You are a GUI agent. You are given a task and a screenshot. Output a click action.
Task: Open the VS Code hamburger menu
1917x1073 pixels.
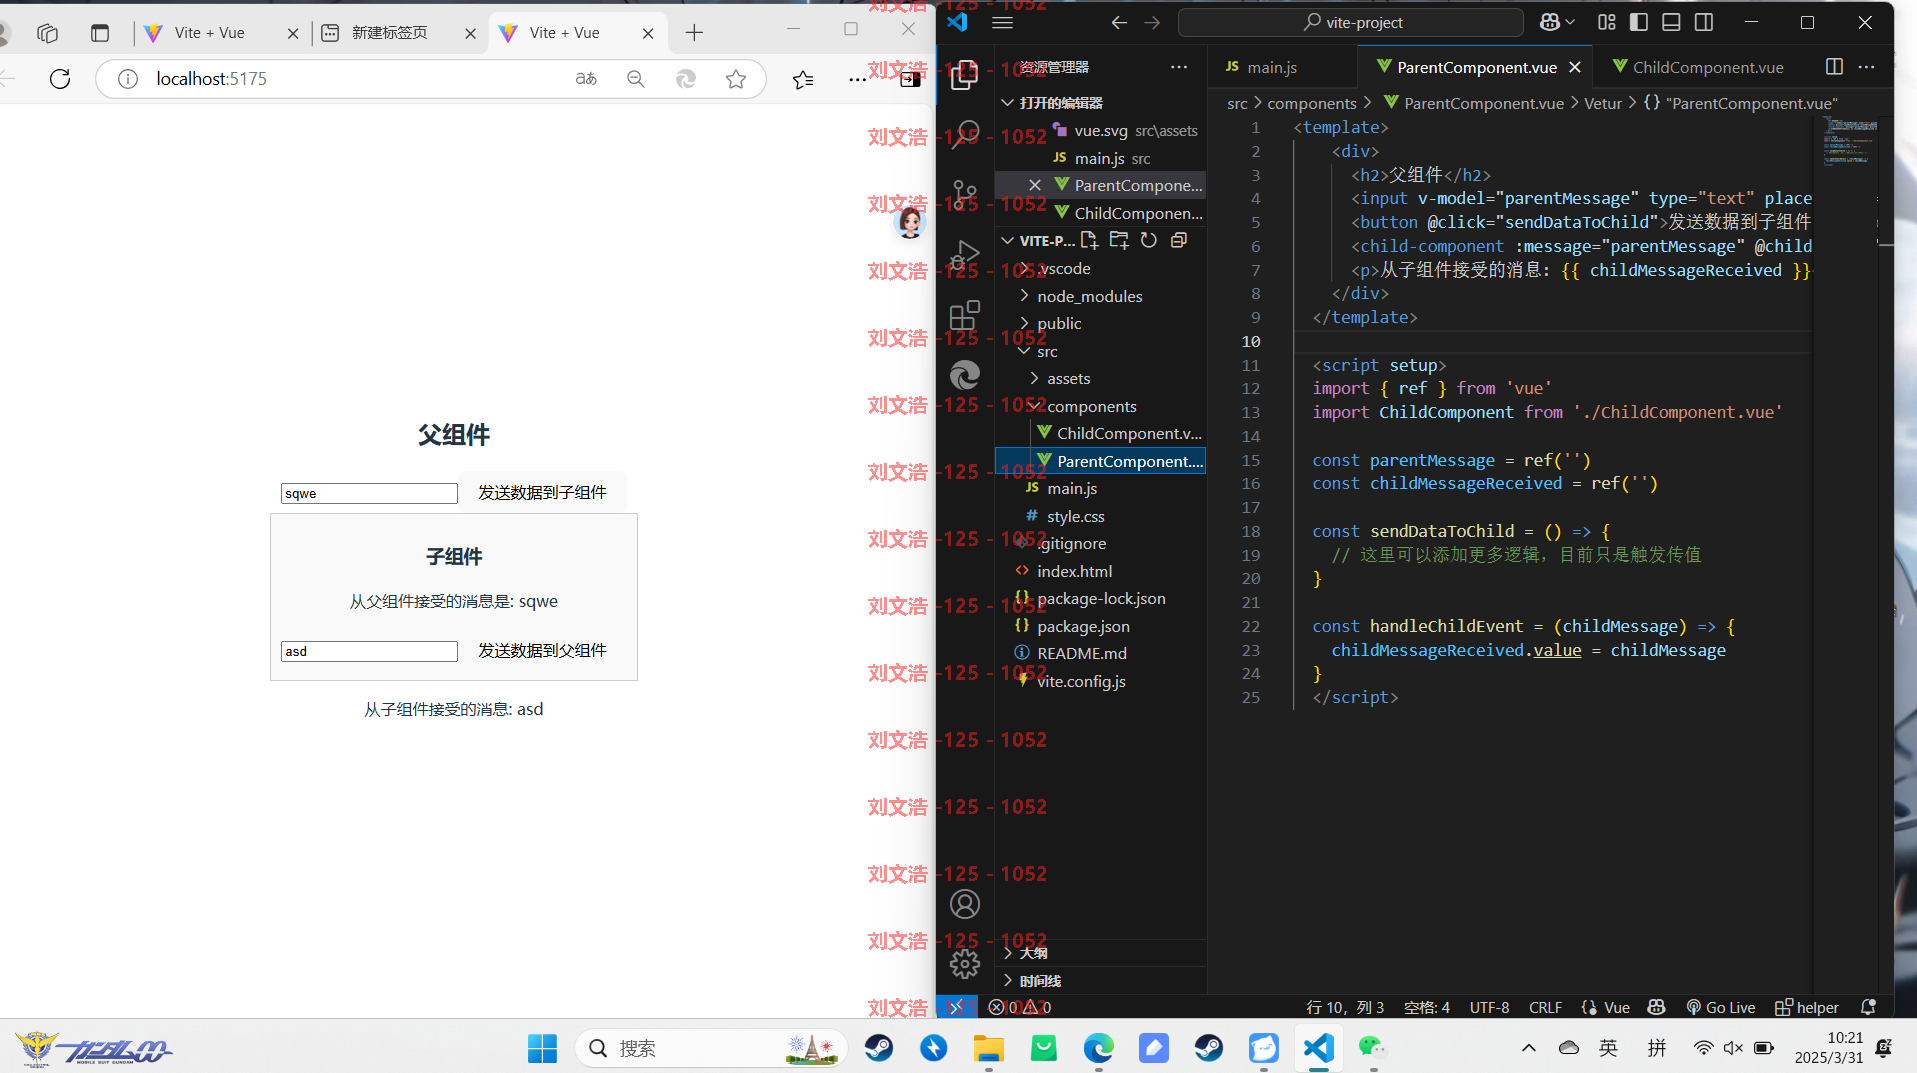click(x=1002, y=22)
